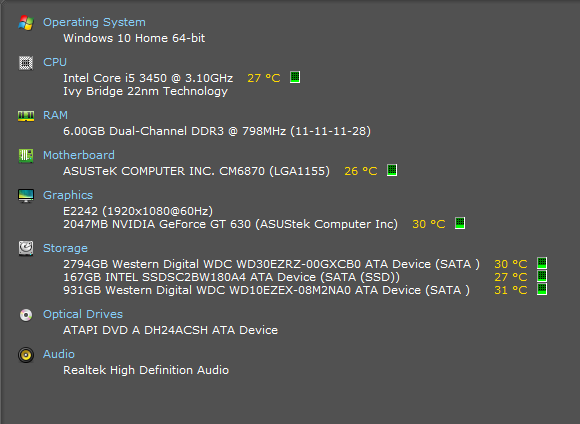Image resolution: width=580 pixels, height=424 pixels.
Task: Open the Audio section heading
Action: [x=59, y=354]
